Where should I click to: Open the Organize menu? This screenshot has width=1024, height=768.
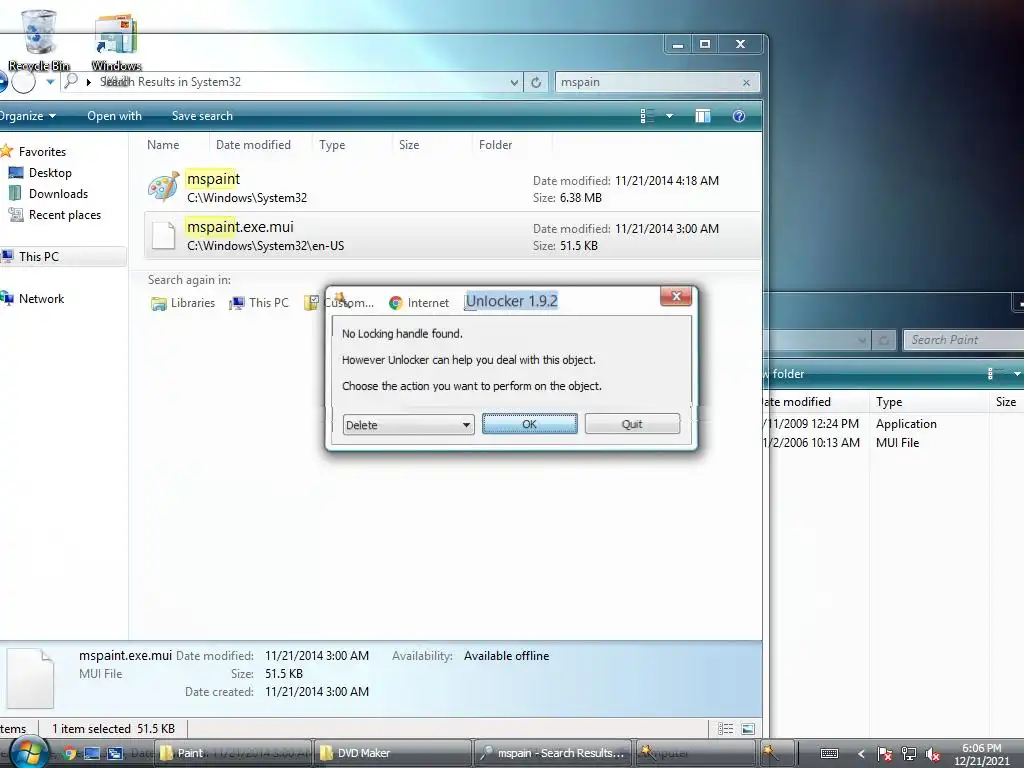click(x=27, y=116)
